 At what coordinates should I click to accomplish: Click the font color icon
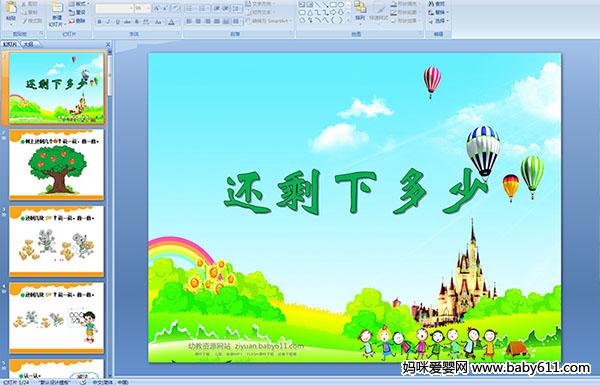[171, 22]
